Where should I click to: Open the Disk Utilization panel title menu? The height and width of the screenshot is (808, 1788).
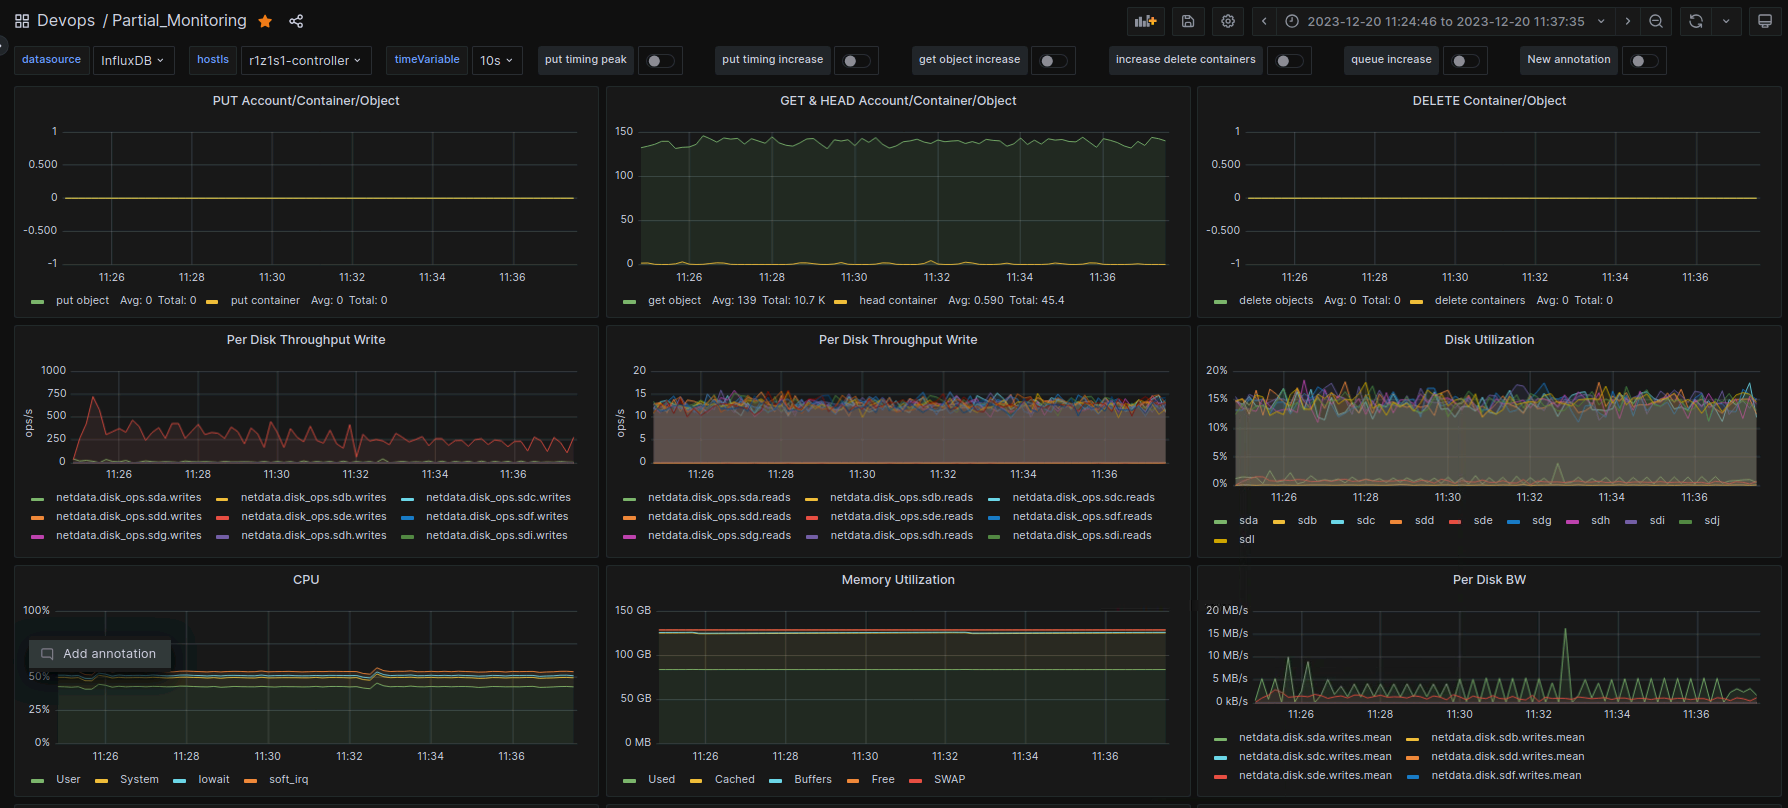(x=1488, y=340)
